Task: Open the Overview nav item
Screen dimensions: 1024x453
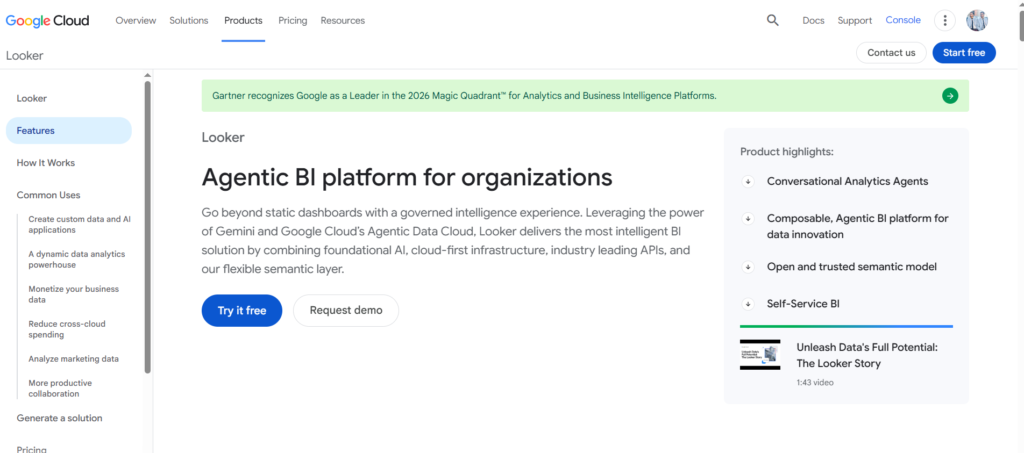Action: (136, 20)
